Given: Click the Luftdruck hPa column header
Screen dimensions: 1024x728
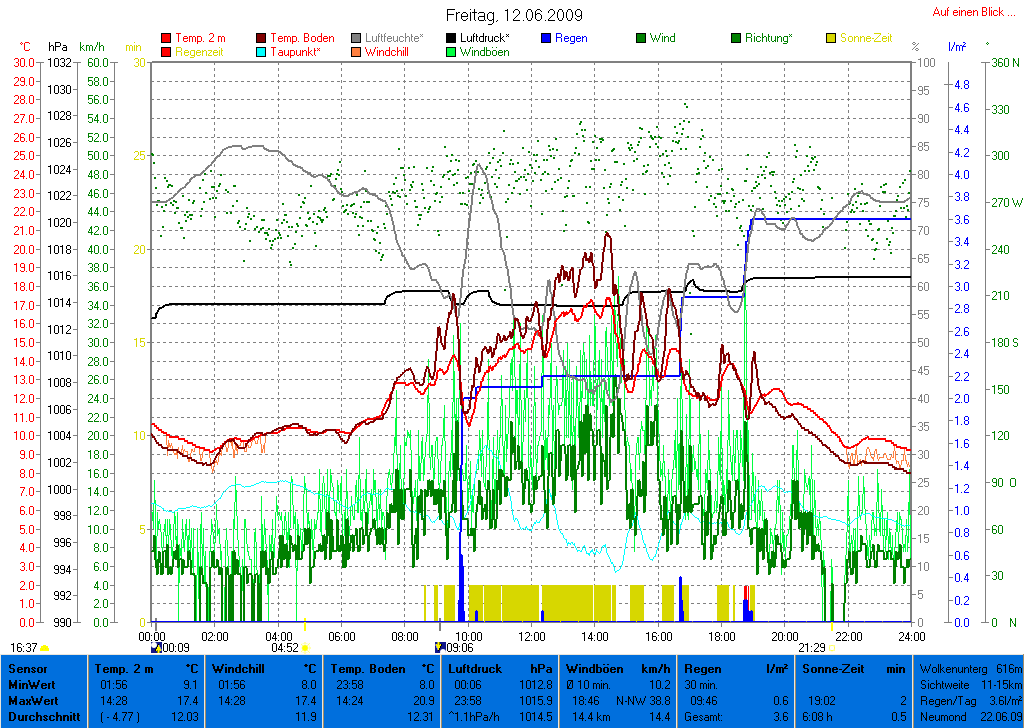Looking at the screenshot, I should (x=500, y=668).
